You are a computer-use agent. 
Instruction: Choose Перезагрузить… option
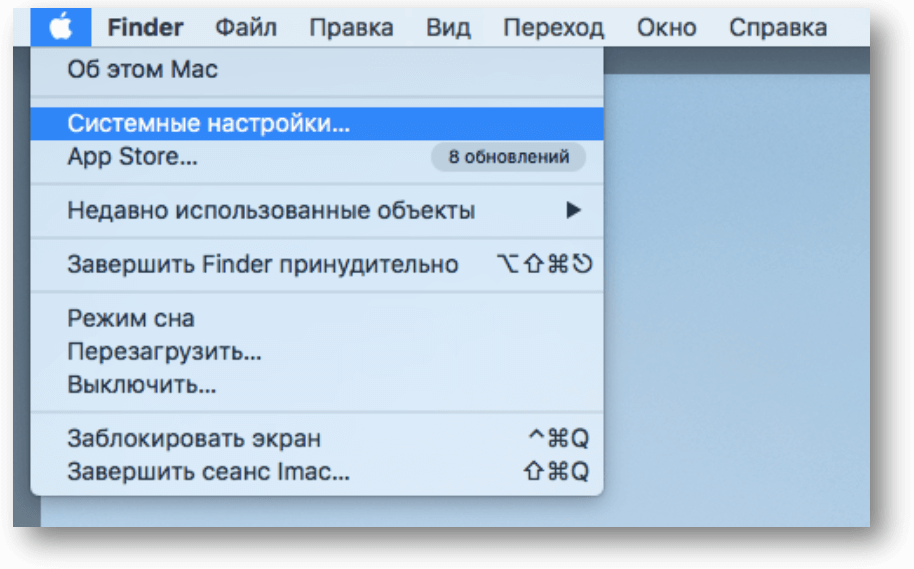(317, 352)
